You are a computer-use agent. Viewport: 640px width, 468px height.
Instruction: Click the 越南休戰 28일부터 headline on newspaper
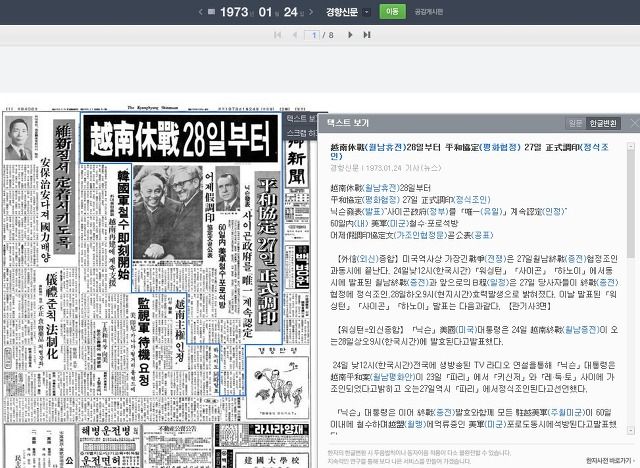point(180,138)
